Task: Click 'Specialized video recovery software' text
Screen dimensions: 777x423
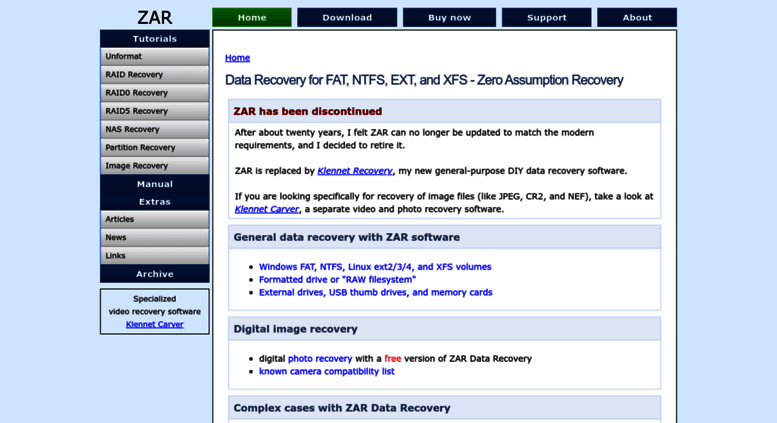Action: (x=155, y=306)
